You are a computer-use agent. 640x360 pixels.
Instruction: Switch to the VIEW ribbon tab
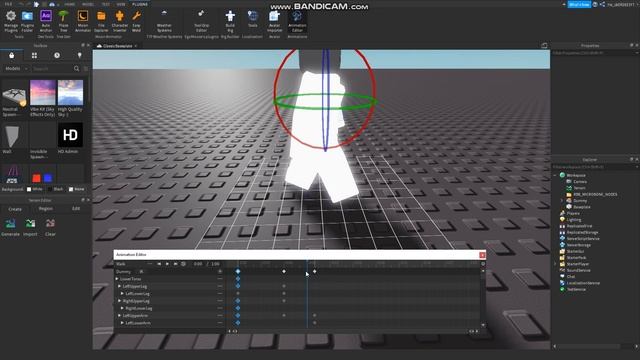click(x=121, y=4)
